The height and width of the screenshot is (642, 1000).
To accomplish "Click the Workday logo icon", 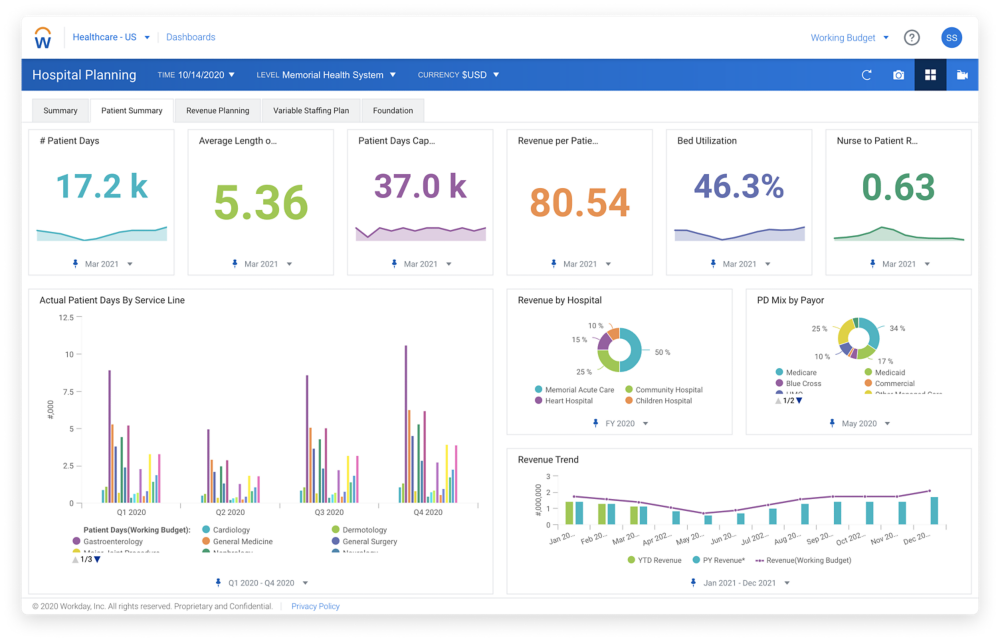I will point(44,38).
